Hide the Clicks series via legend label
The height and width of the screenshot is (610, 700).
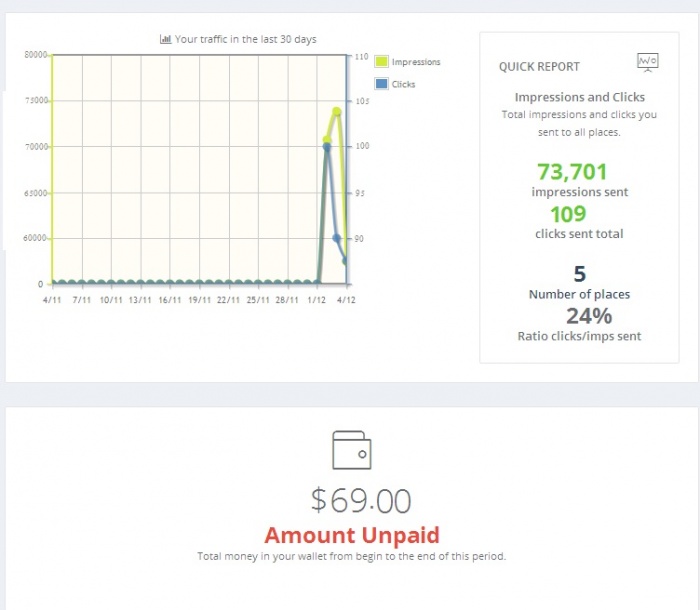pos(404,84)
